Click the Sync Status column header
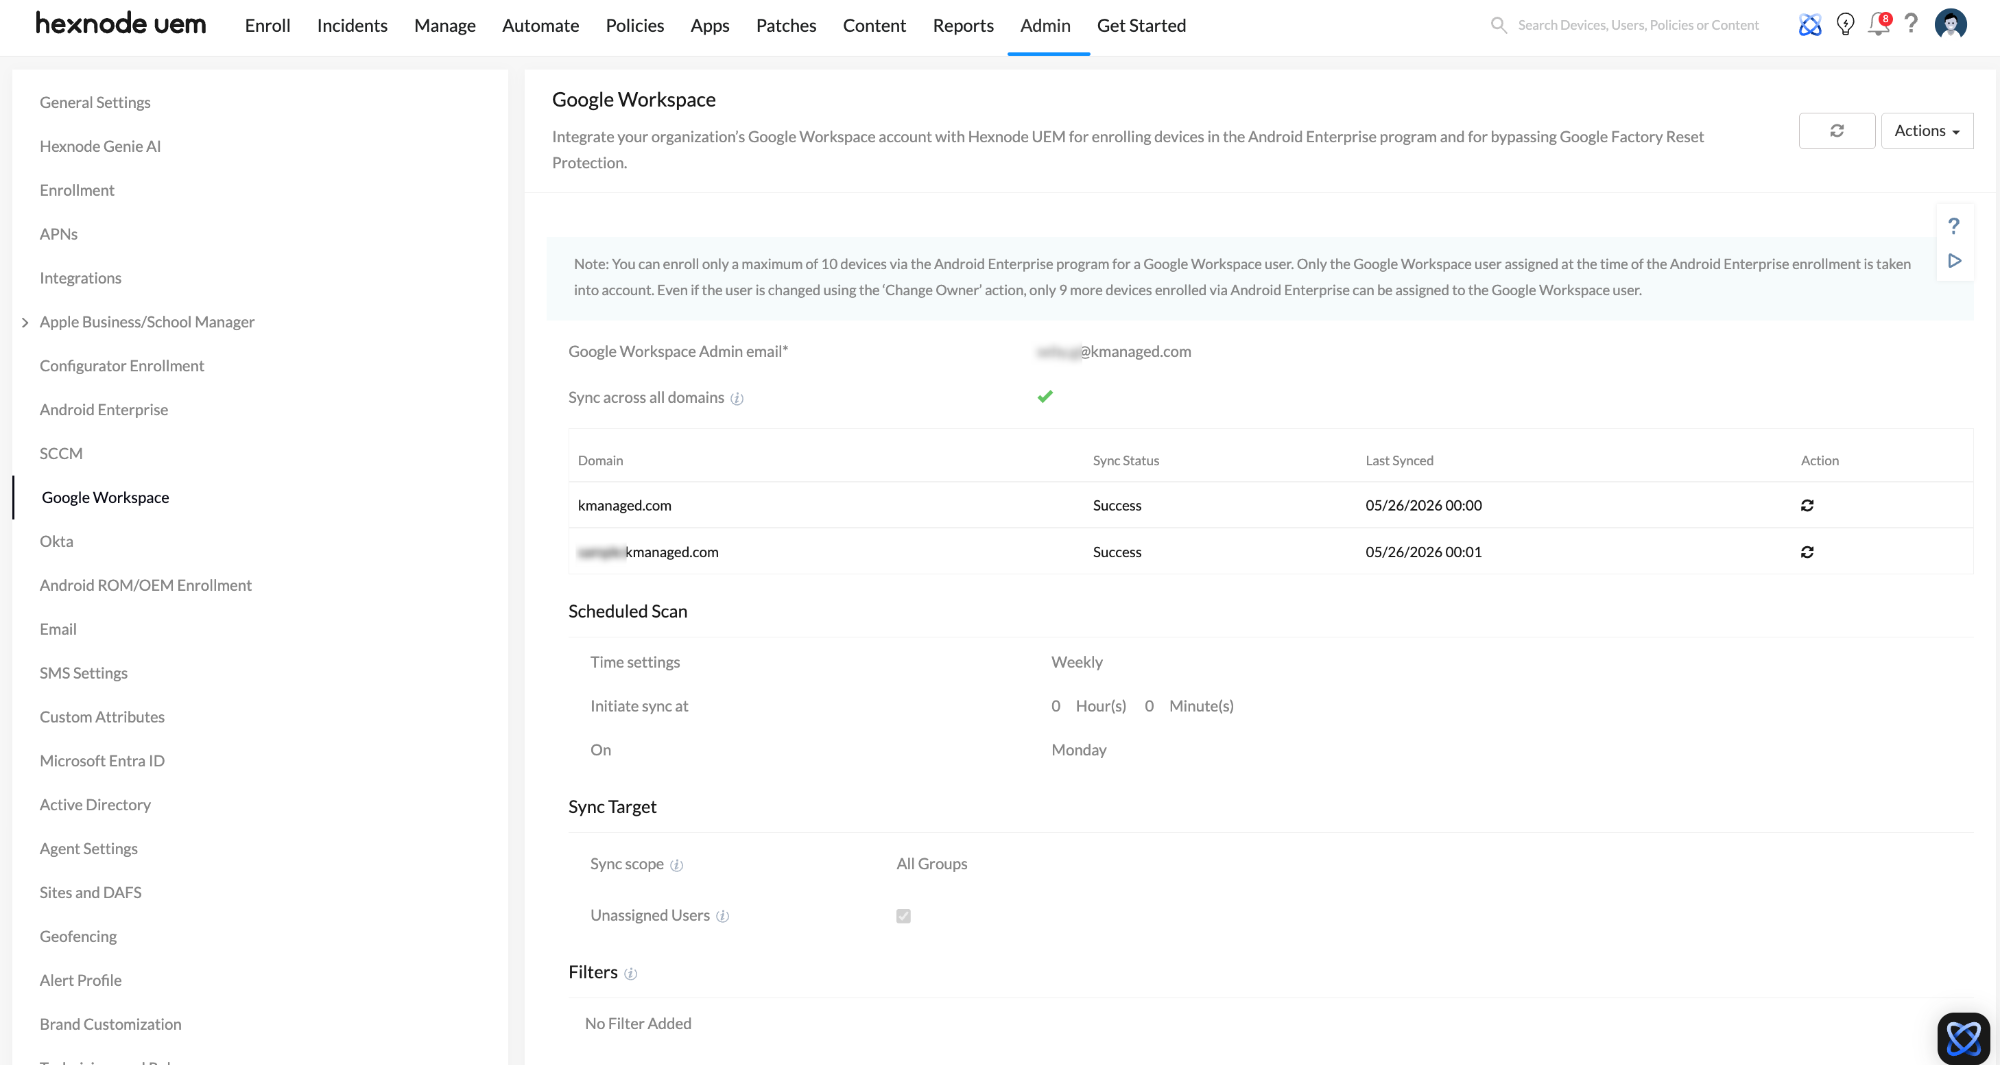This screenshot has width=2000, height=1065. 1126,461
